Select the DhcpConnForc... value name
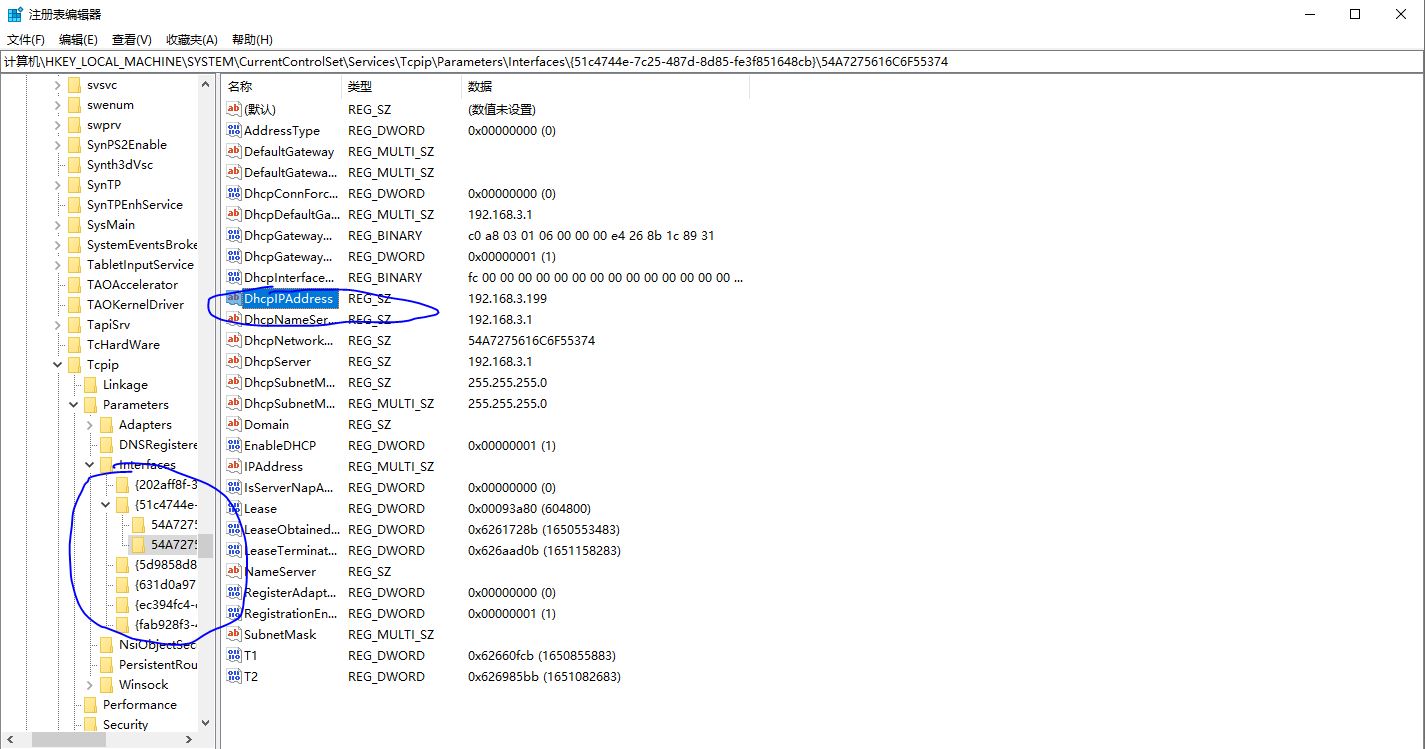The width and height of the screenshot is (1425, 749). (x=290, y=193)
